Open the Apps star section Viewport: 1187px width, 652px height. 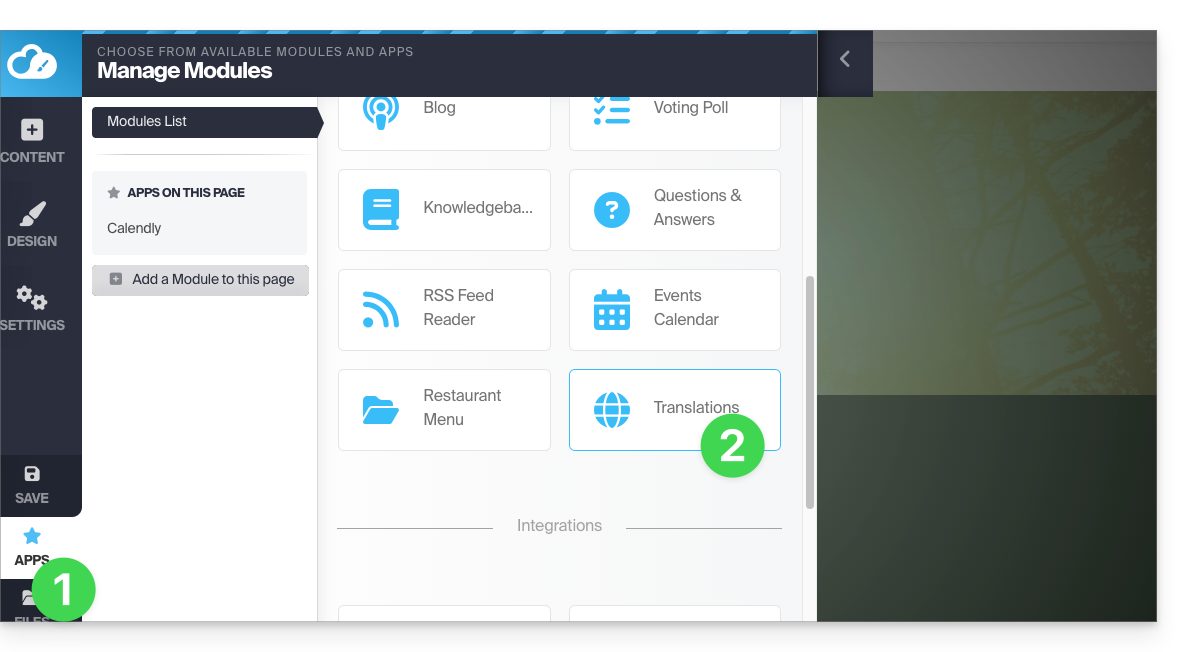[32, 547]
